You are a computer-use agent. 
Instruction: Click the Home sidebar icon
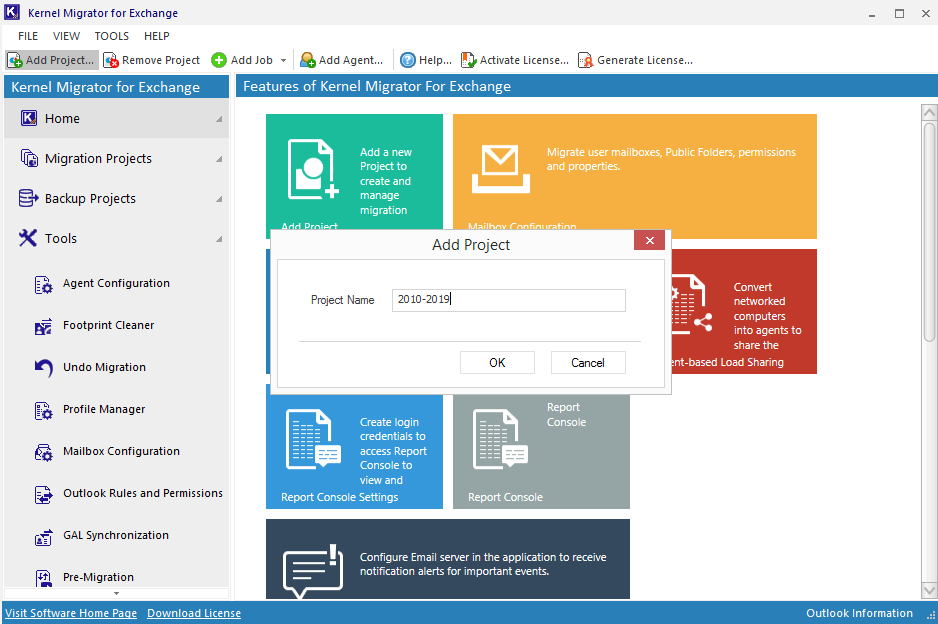[29, 118]
